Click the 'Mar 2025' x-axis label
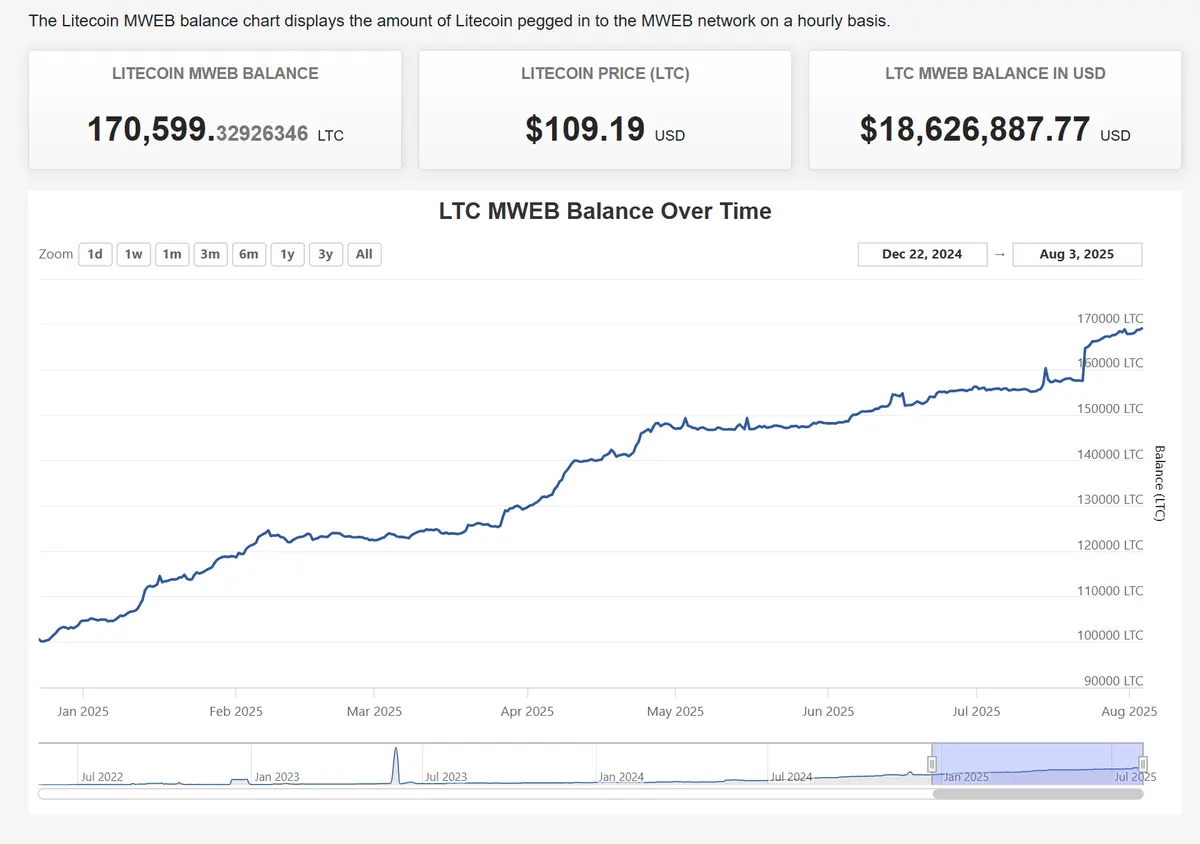1200x844 pixels. tap(374, 711)
